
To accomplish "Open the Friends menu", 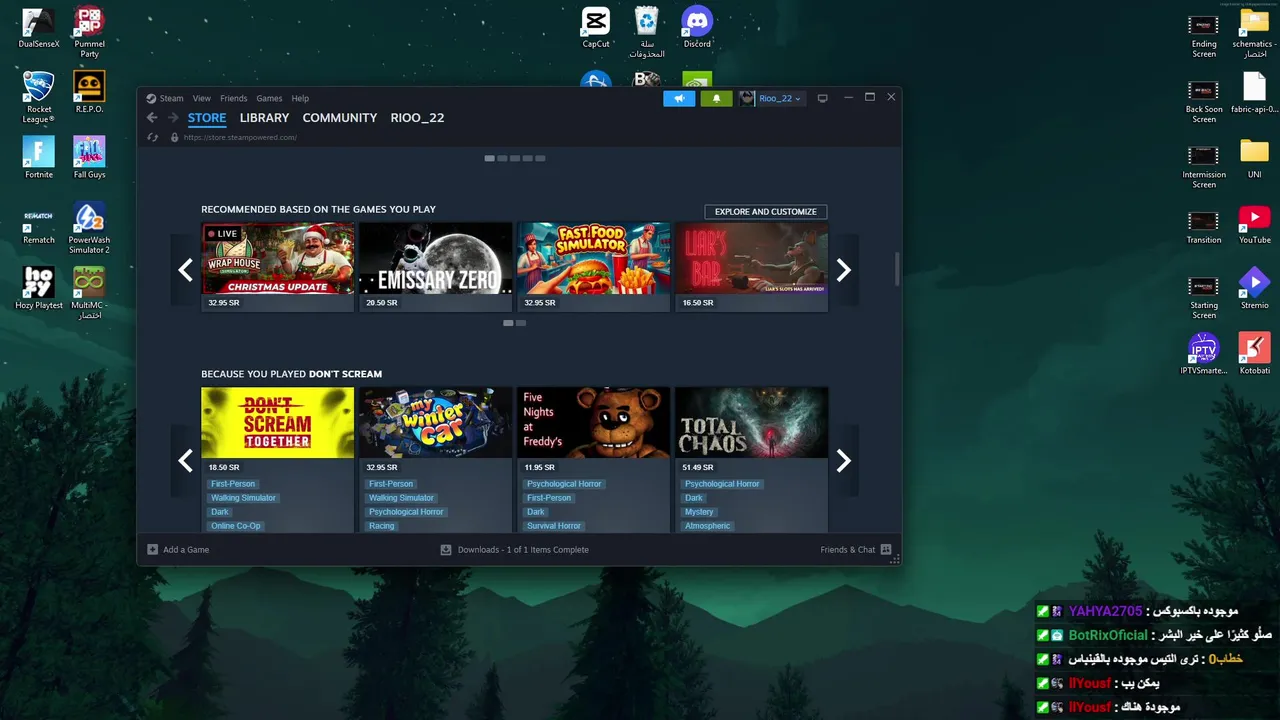I will pyautogui.click(x=233, y=98).
